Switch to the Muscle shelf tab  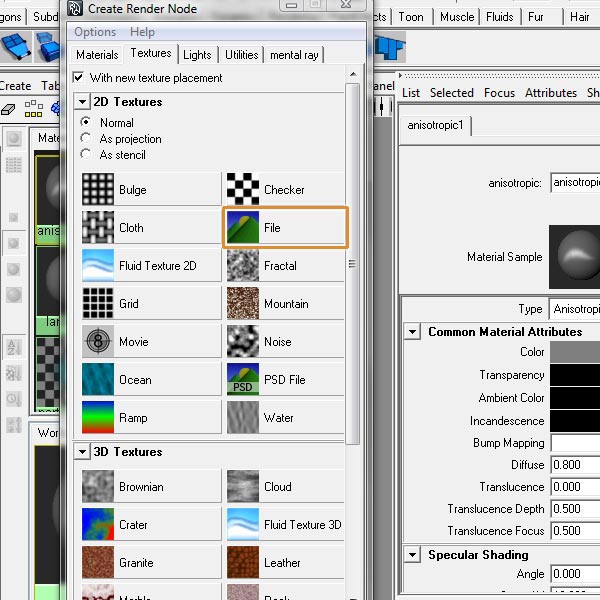pyautogui.click(x=457, y=17)
